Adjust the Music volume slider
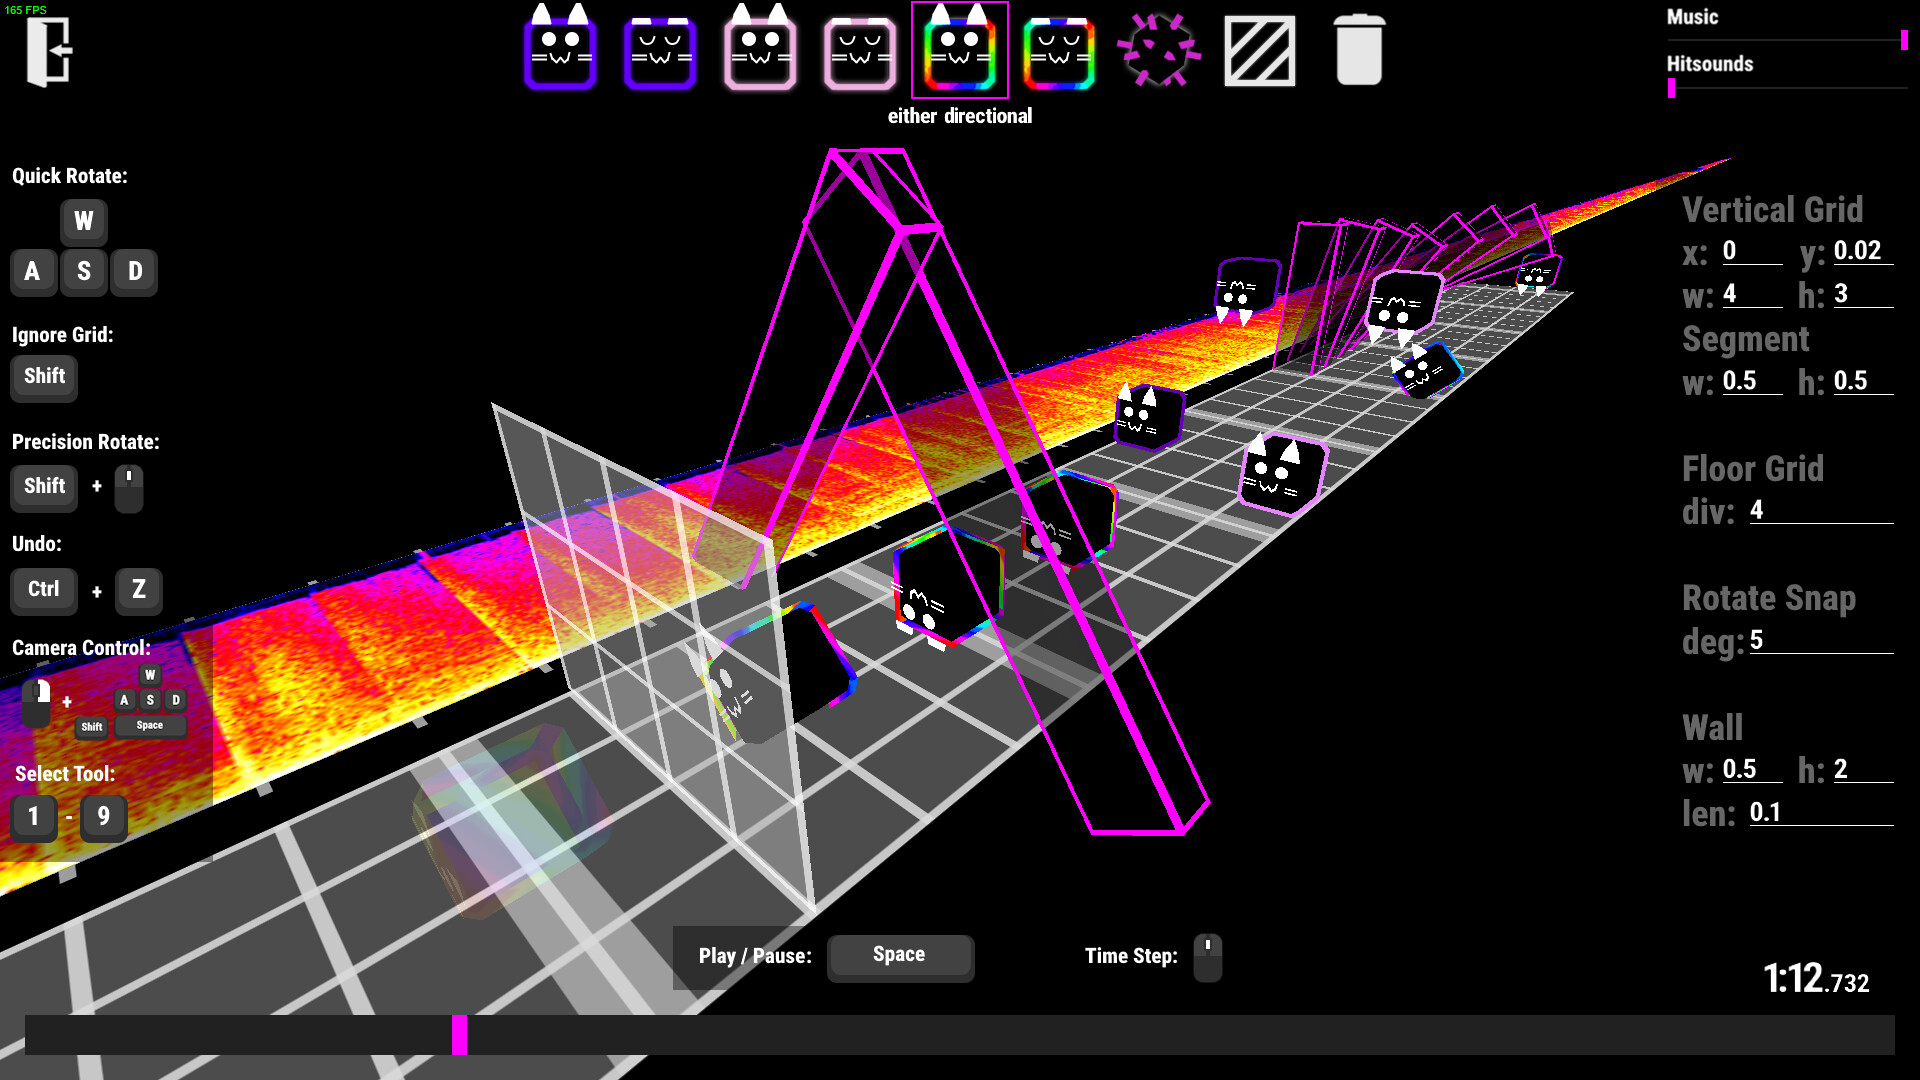Viewport: 1920px width, 1080px height. pos(1904,40)
